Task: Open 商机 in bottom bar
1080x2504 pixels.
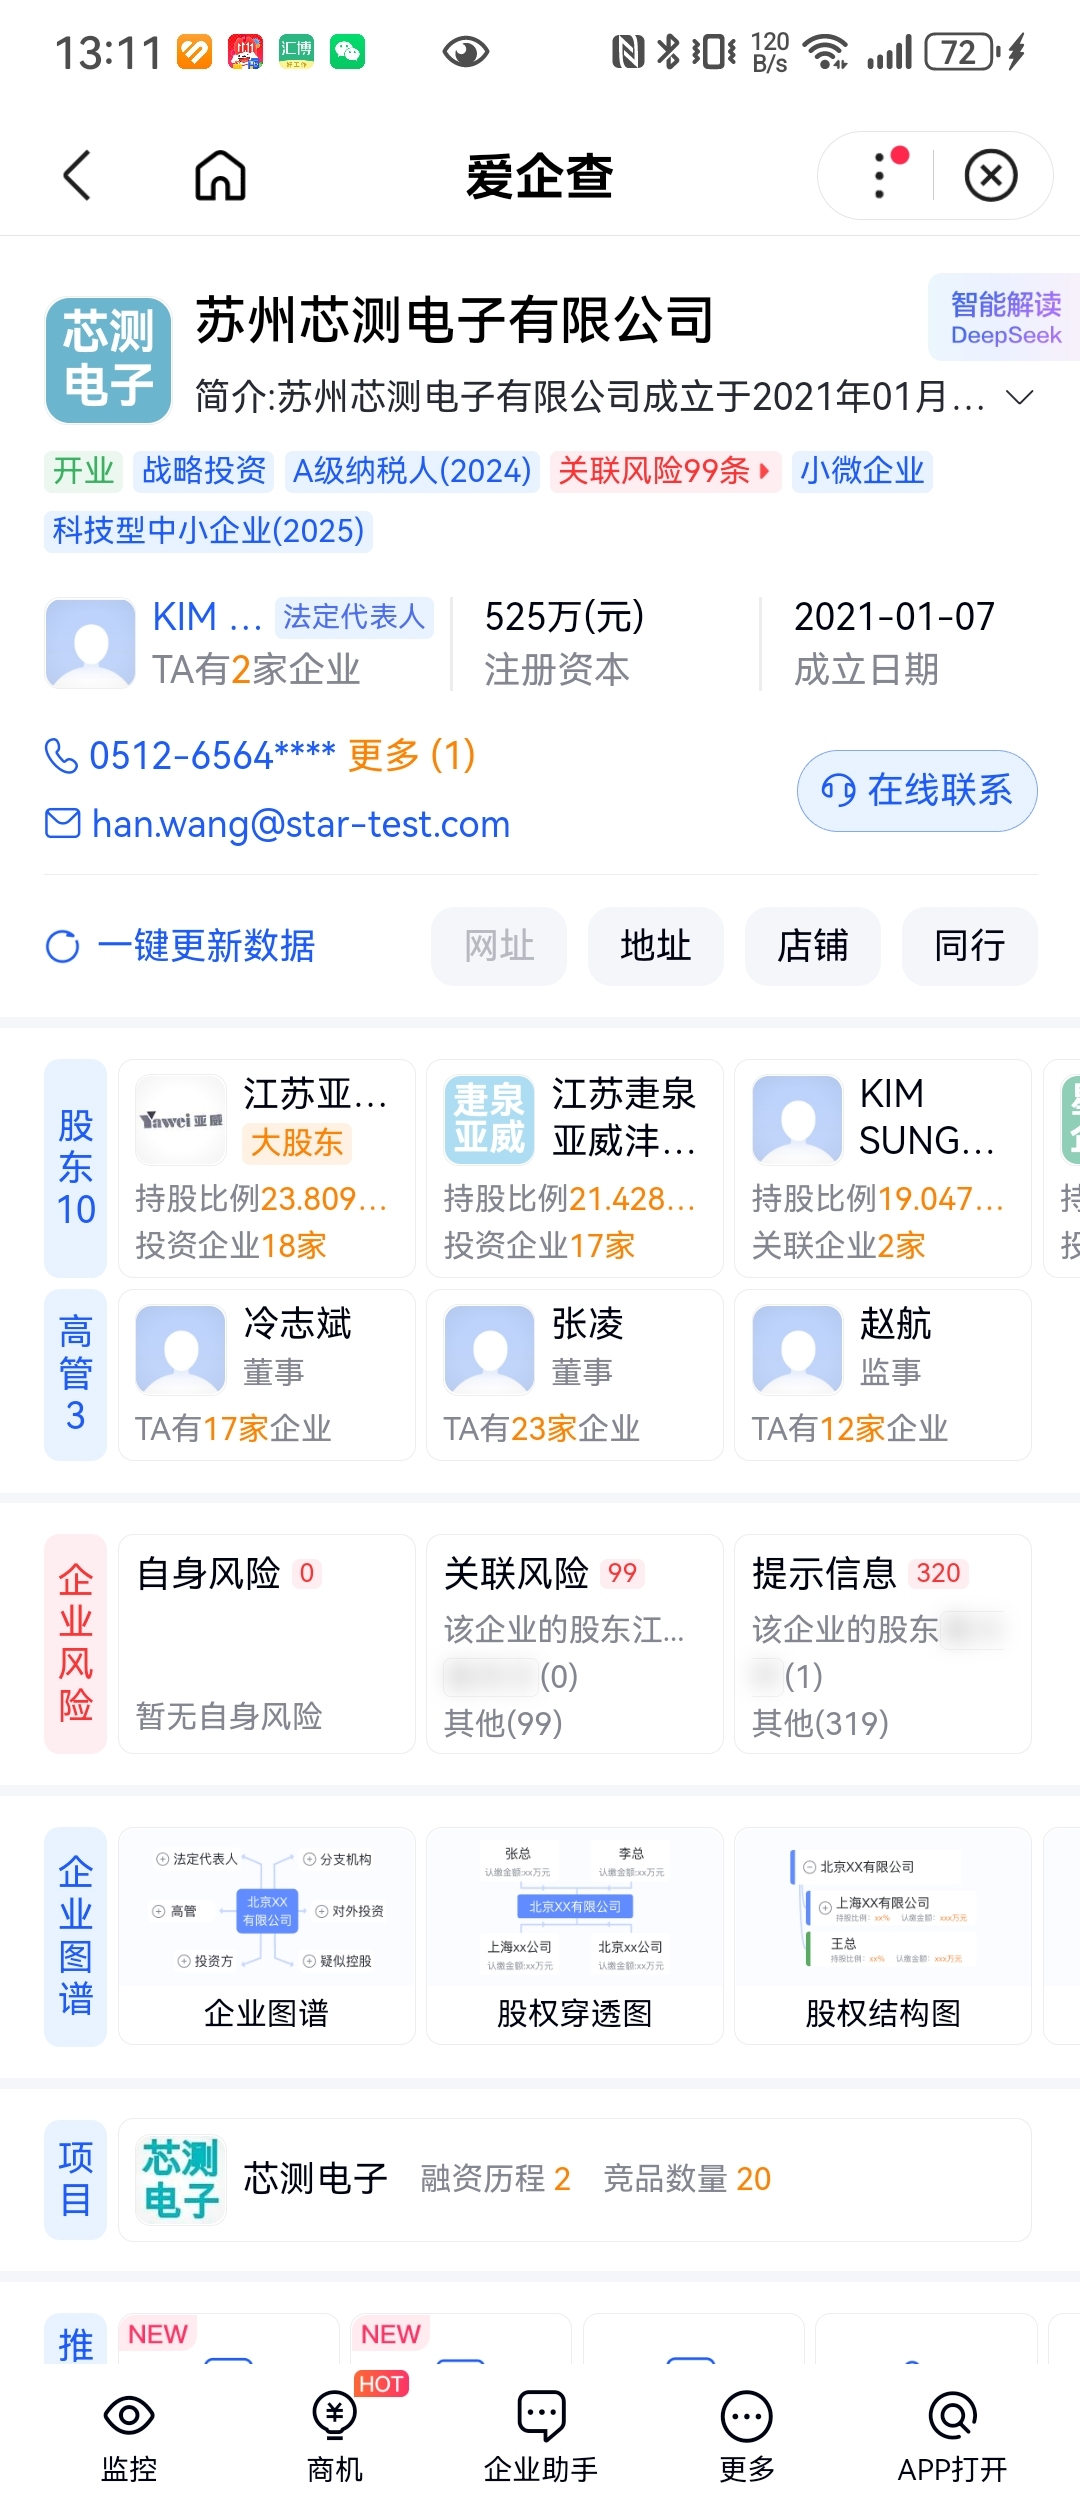Action: 335,2436
